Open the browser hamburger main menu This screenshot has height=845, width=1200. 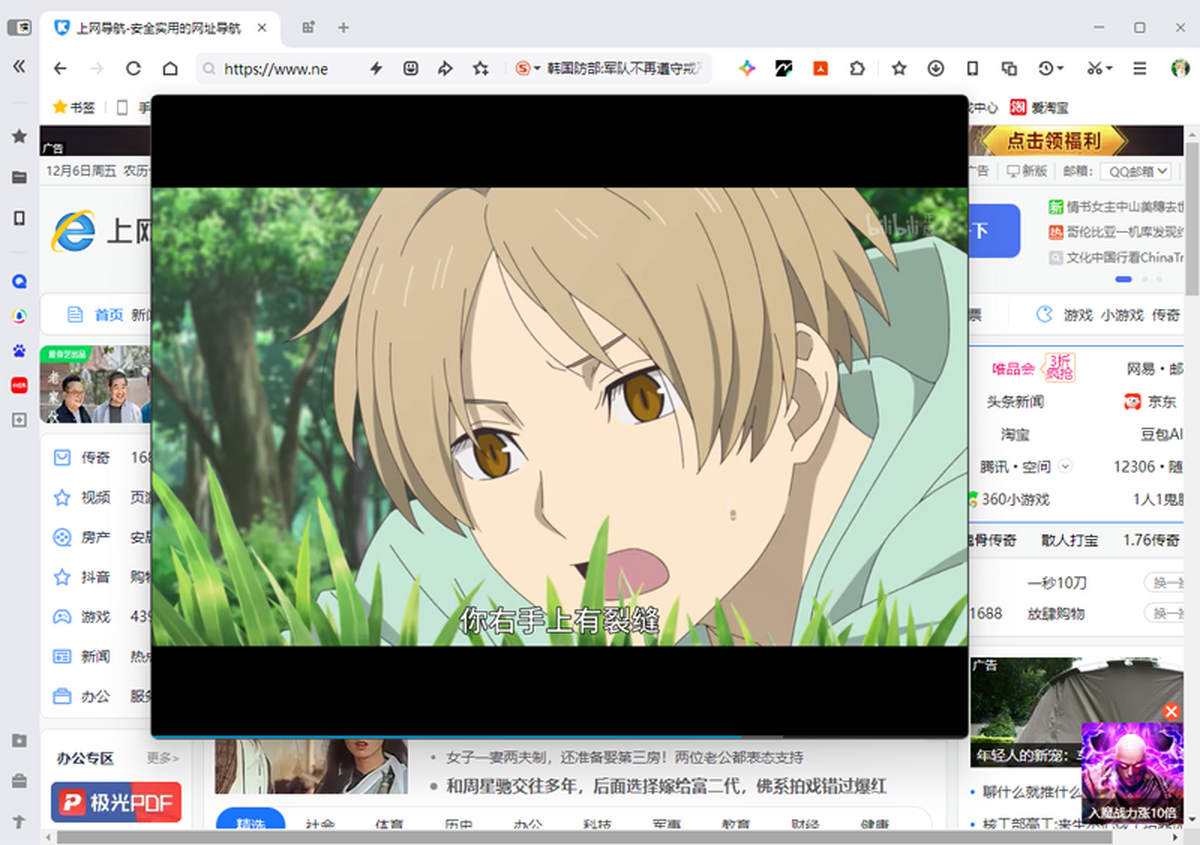tap(1139, 69)
